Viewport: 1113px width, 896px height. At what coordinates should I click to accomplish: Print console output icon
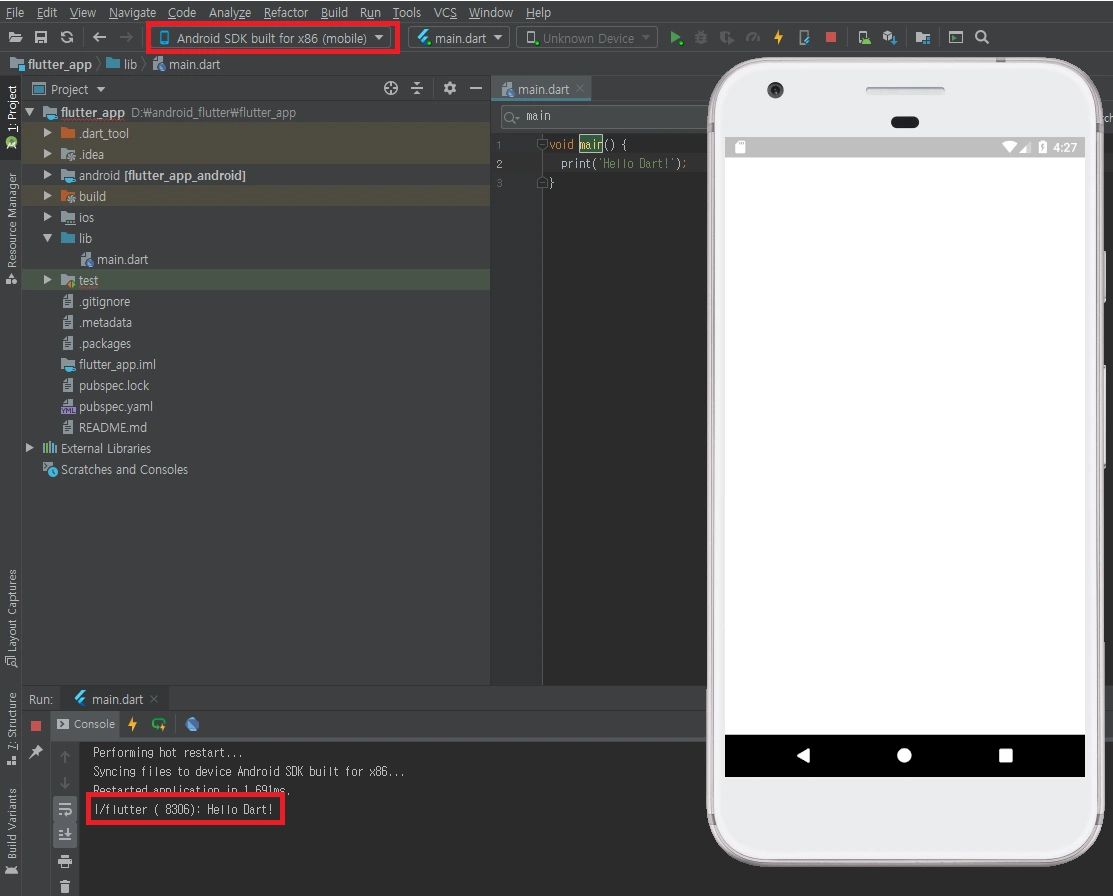point(65,862)
